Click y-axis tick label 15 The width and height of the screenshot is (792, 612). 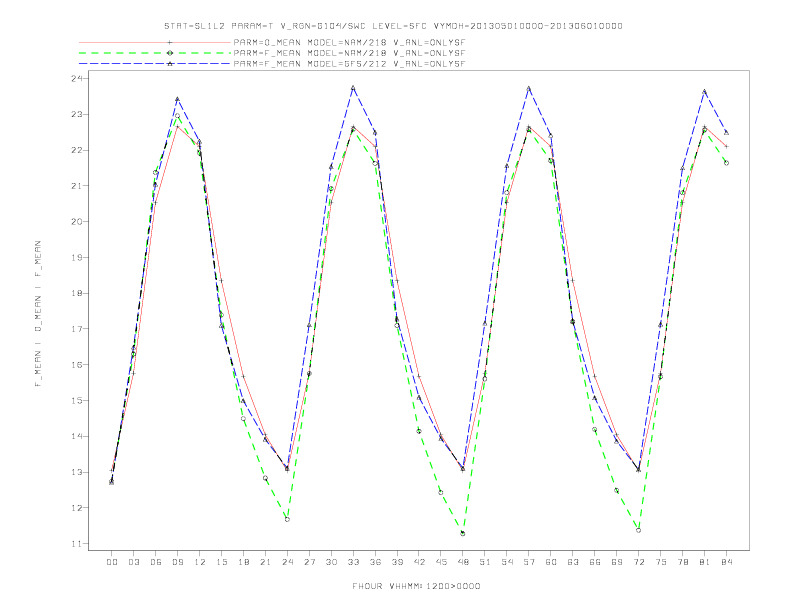(76, 400)
